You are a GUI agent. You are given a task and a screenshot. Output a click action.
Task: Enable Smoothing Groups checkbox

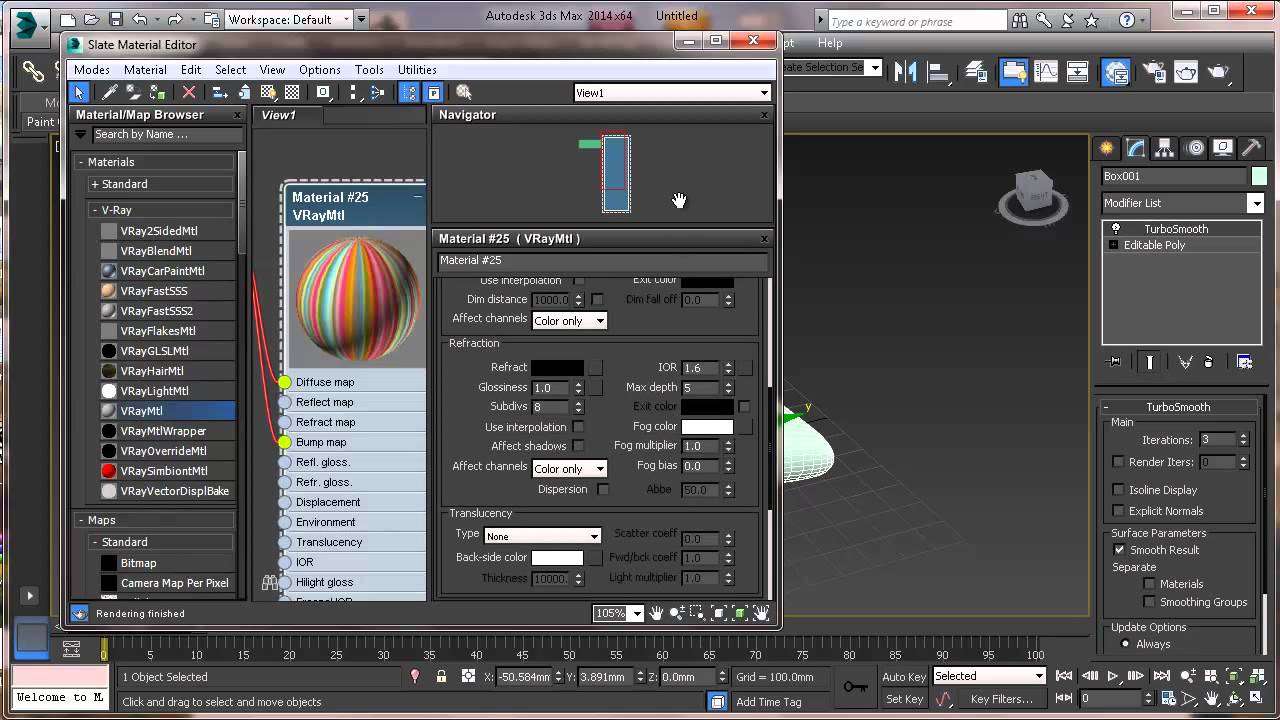pos(1149,602)
